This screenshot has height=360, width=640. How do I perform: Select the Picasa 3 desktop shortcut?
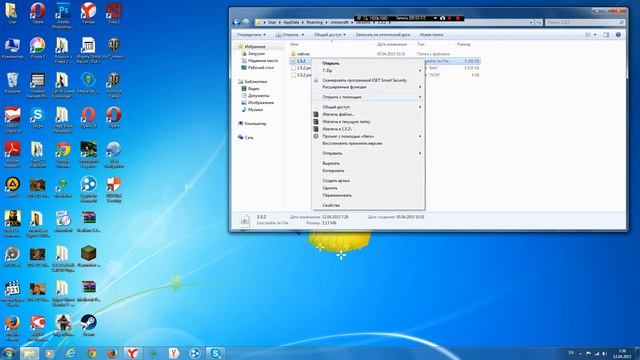click(38, 48)
